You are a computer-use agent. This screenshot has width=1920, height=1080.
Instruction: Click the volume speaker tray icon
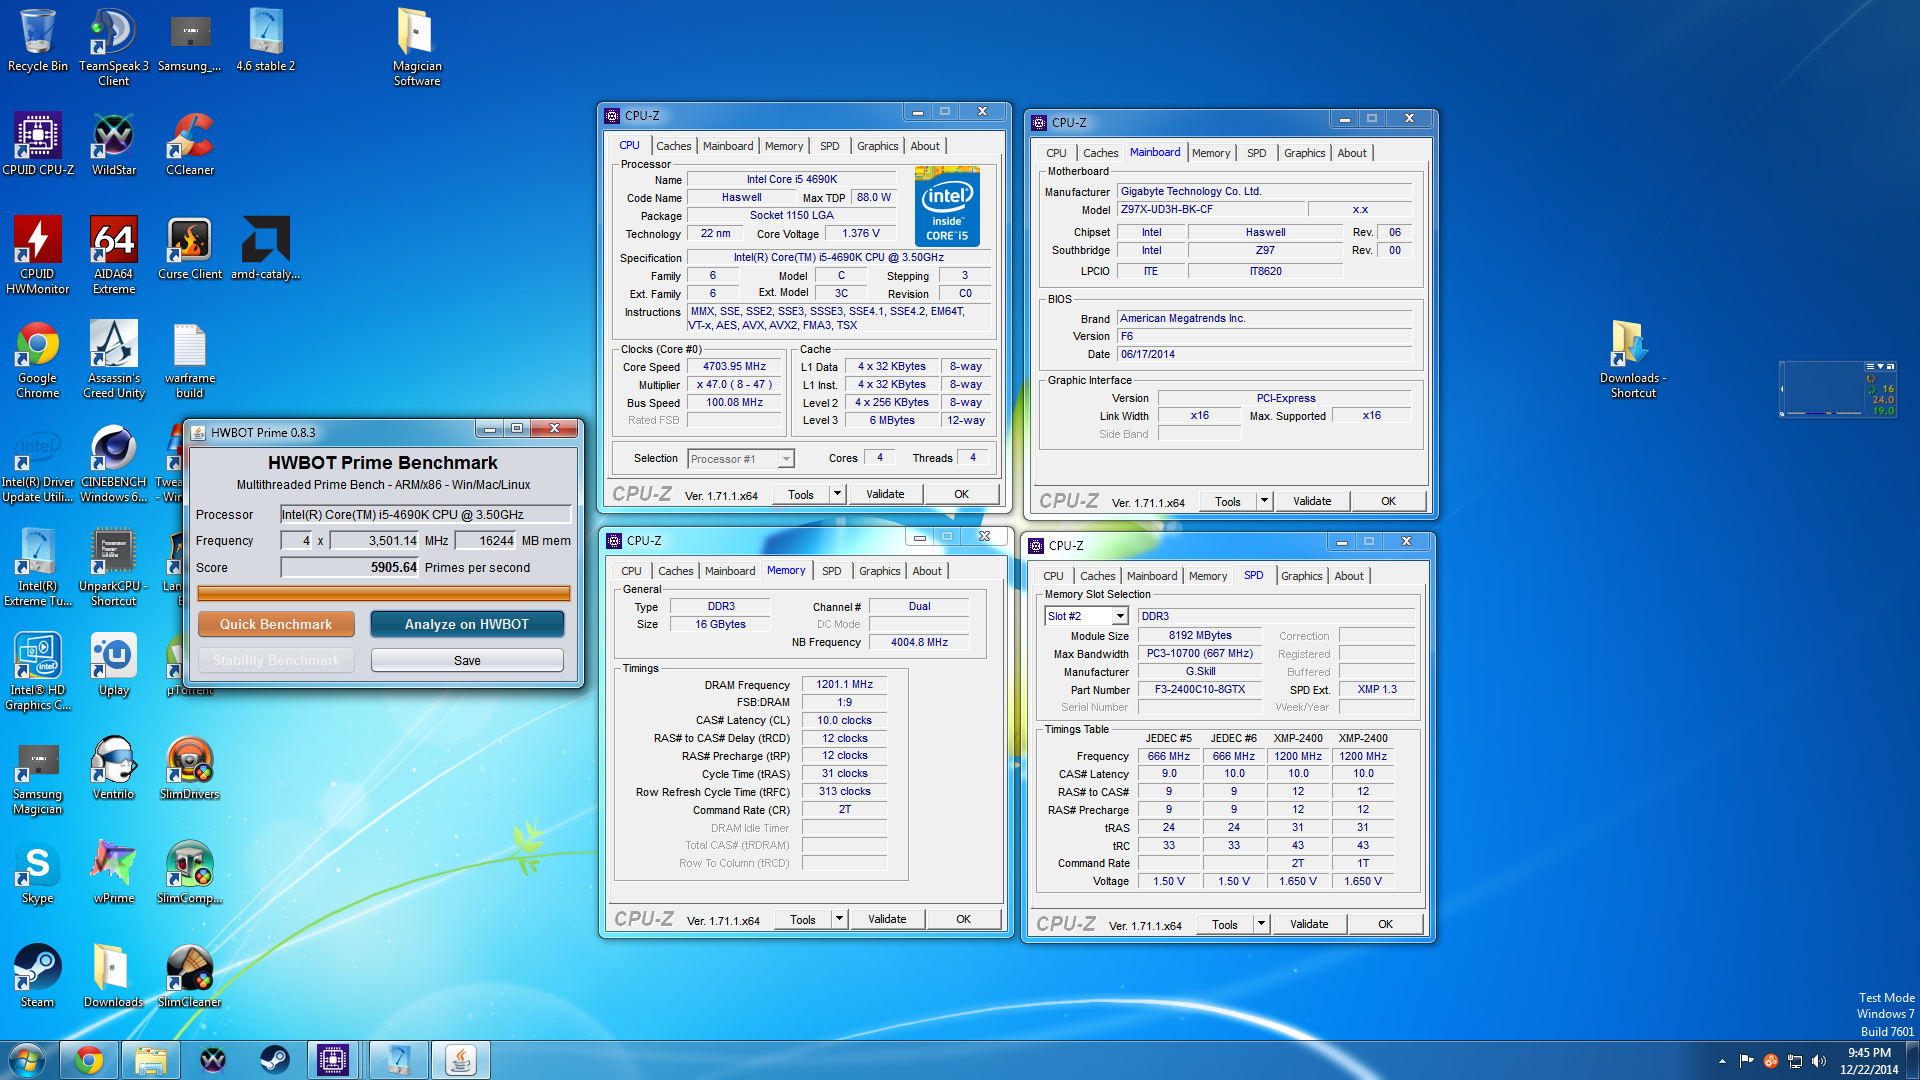point(1818,1061)
